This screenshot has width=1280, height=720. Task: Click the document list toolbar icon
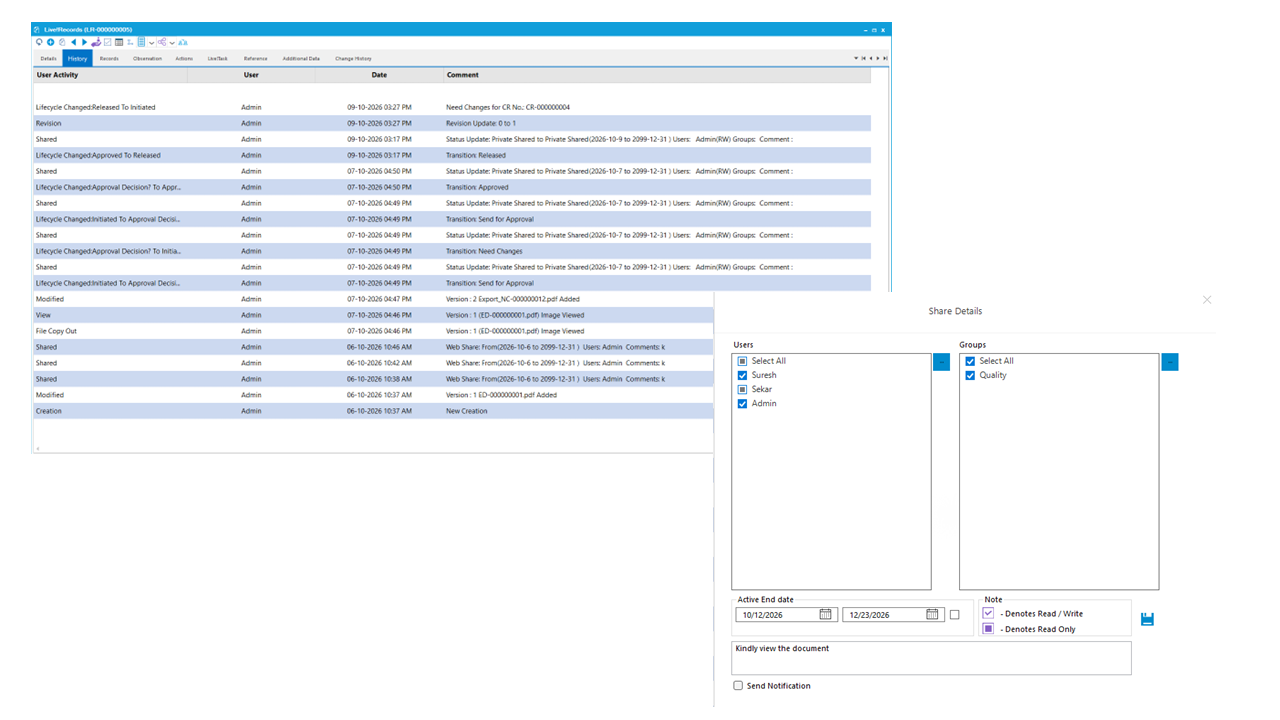[x=141, y=42]
